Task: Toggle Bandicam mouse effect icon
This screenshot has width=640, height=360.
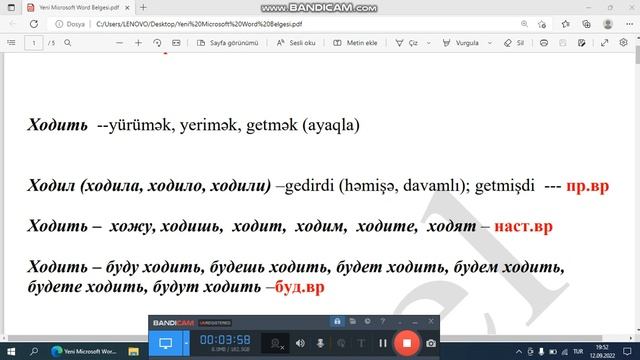Action: tap(341, 343)
